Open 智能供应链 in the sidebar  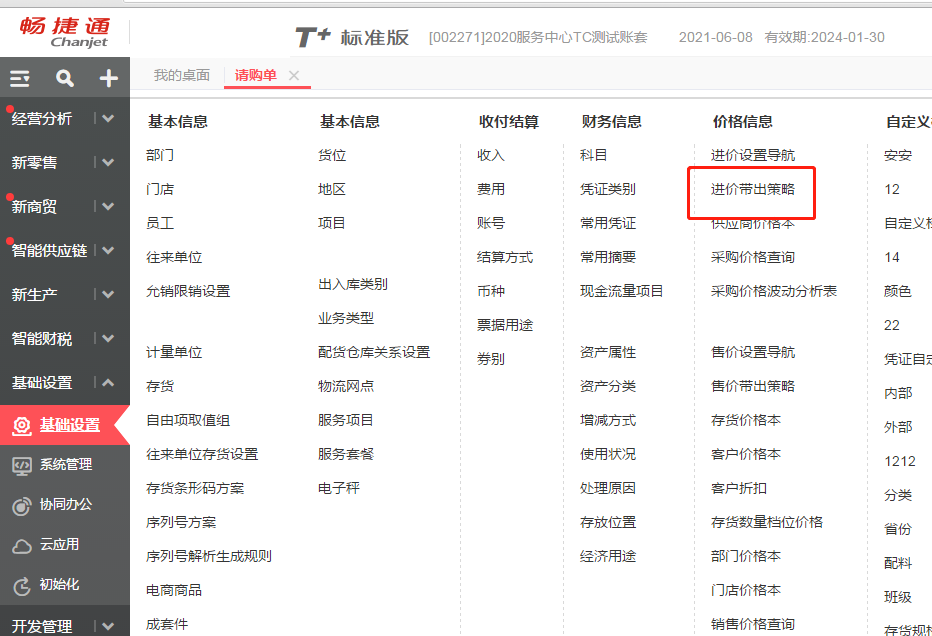point(49,251)
